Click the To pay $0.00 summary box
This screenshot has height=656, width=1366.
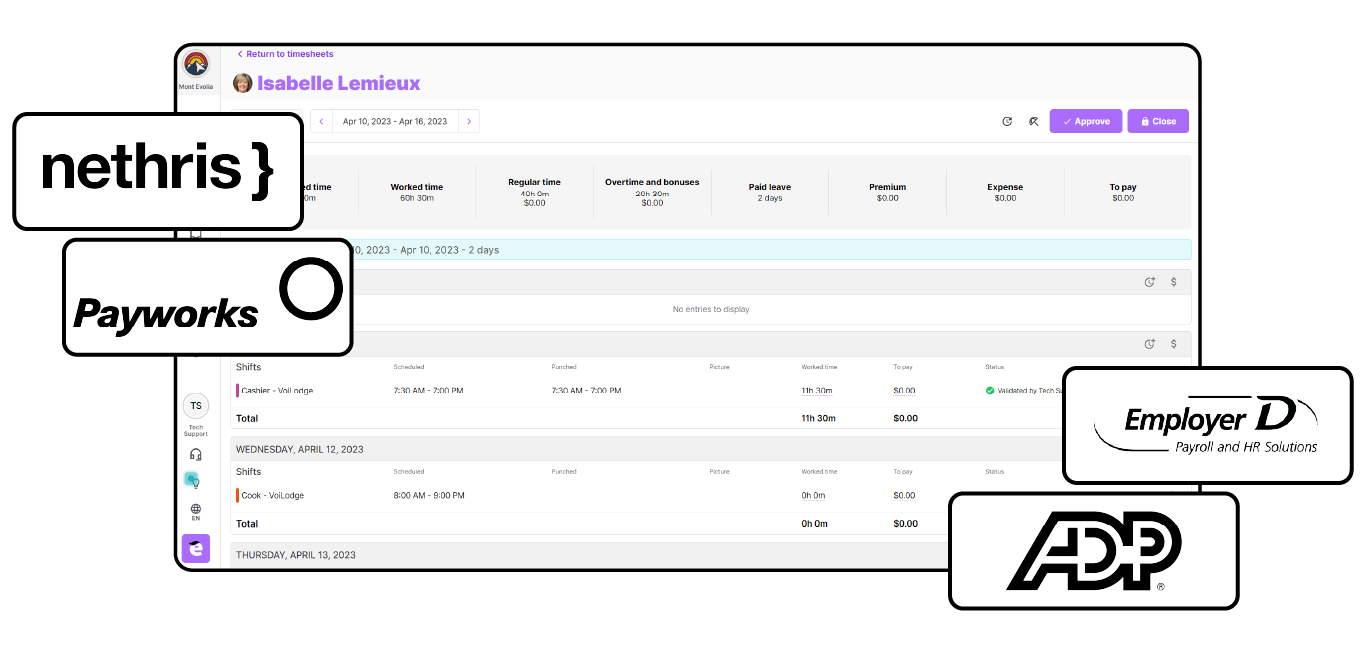[x=1123, y=192]
